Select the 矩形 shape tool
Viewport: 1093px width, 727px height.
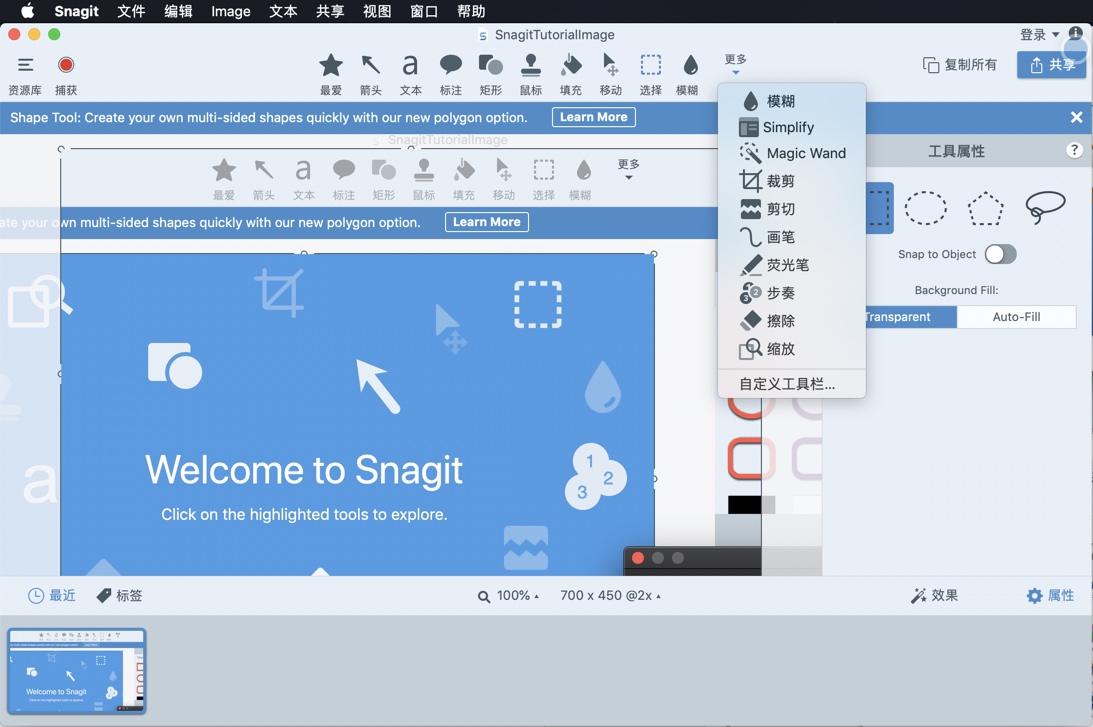pyautogui.click(x=491, y=75)
